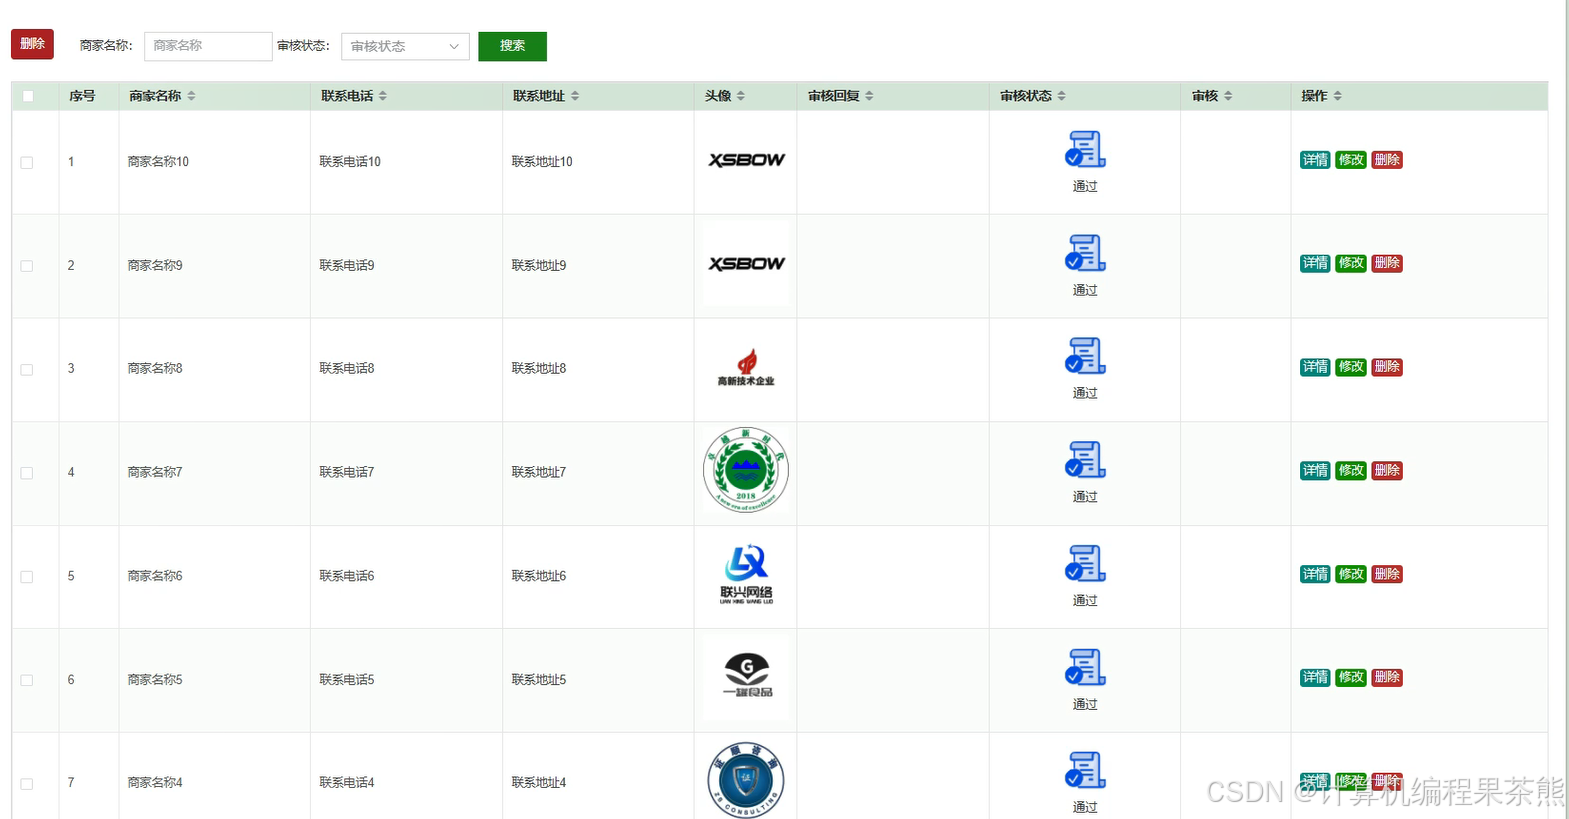Click the row 删除 button for 商家名称5
Image resolution: width=1569 pixels, height=819 pixels.
pos(1387,677)
